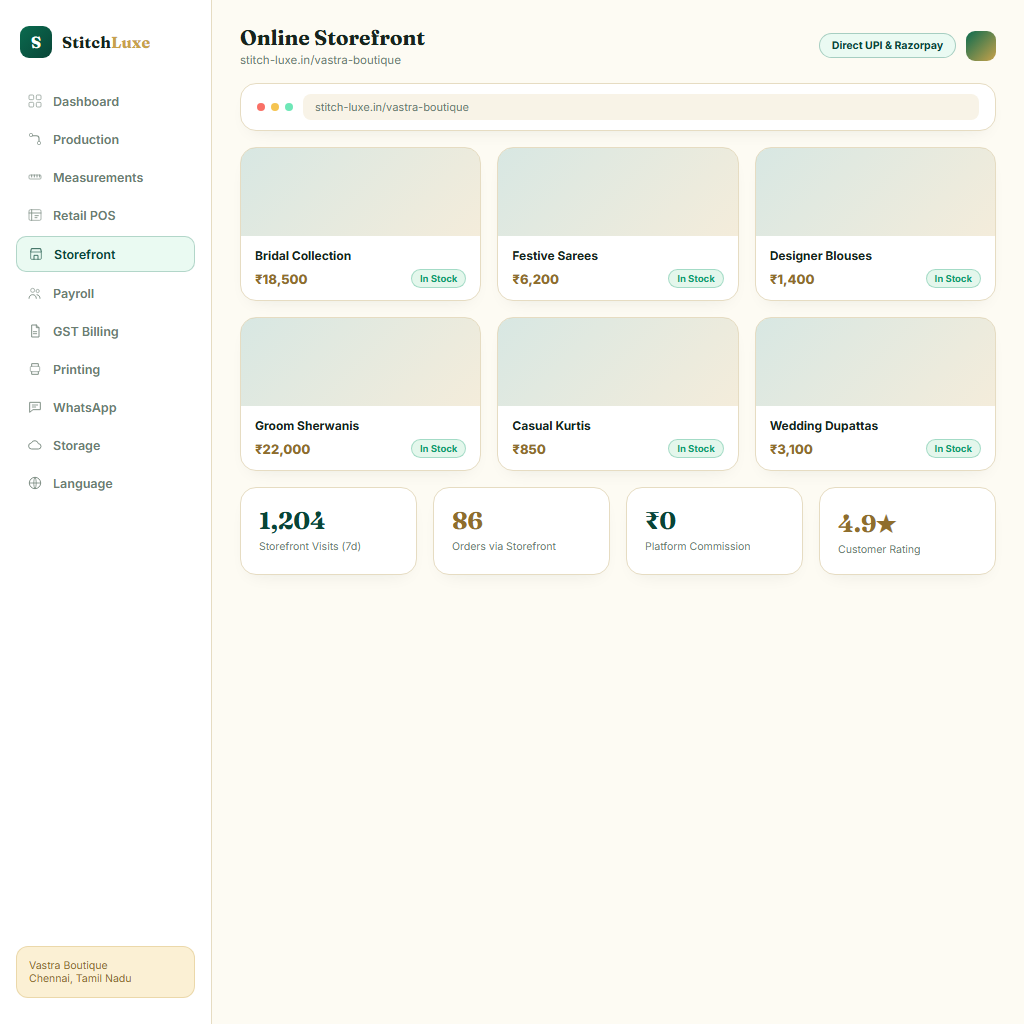Open the Vastra Boutique location card

click(105, 972)
